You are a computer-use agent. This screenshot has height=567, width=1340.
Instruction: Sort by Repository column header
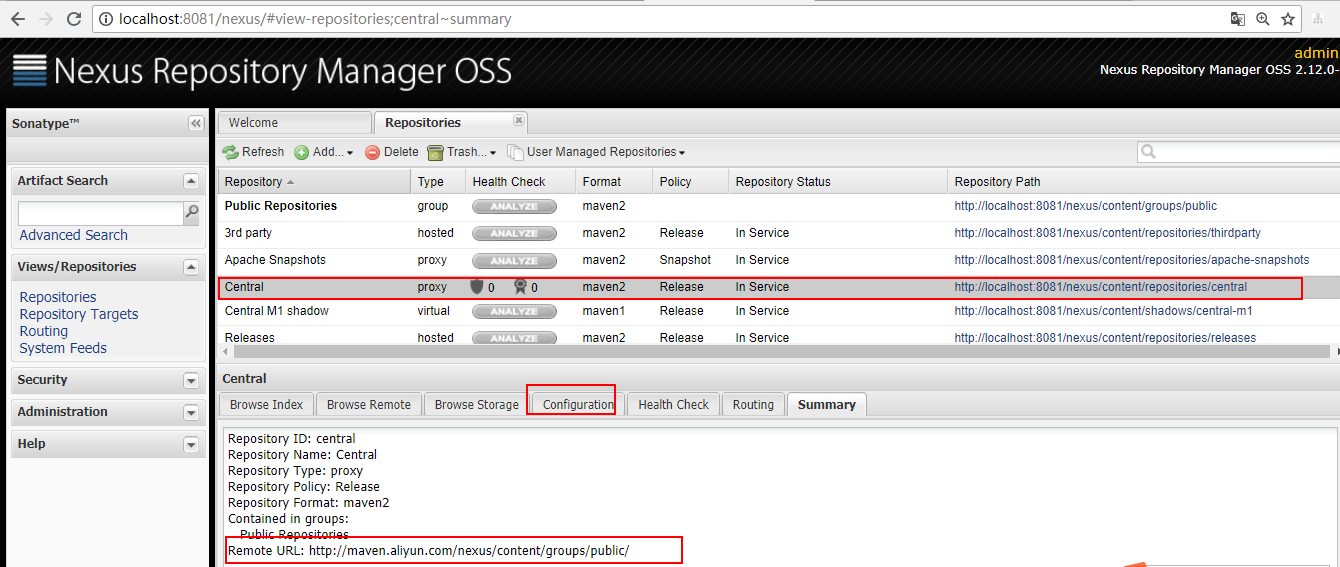click(314, 182)
